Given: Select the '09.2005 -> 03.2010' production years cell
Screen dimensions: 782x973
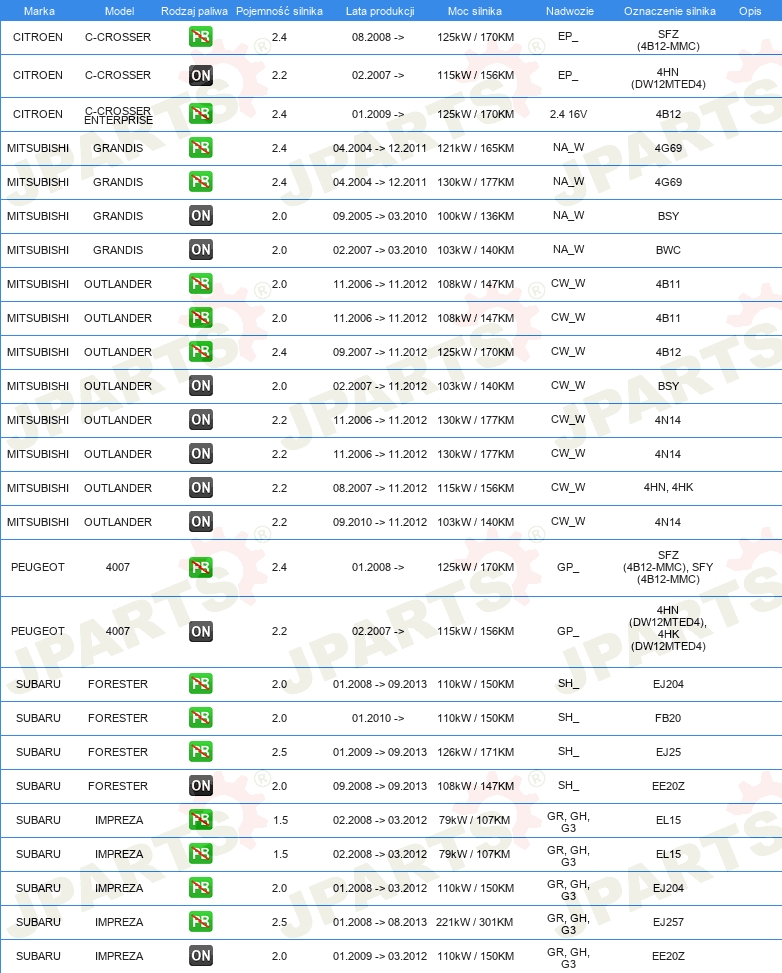Looking at the screenshot, I should click(380, 216).
